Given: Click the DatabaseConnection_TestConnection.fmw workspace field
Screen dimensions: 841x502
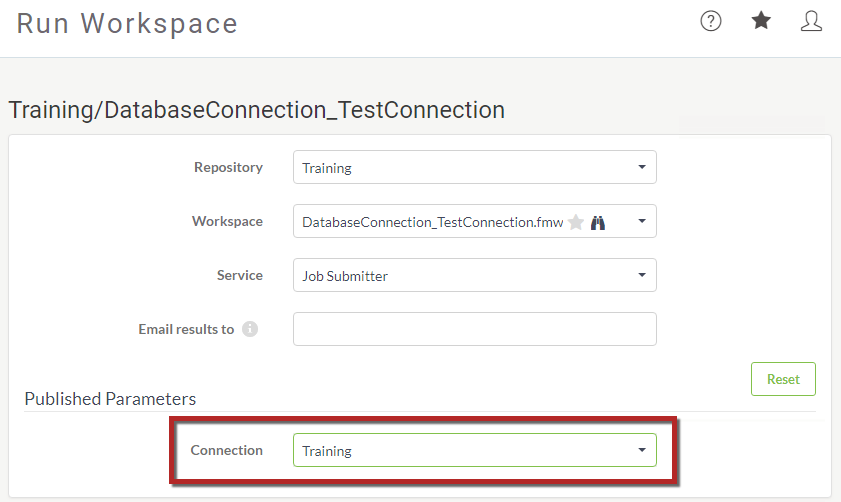Looking at the screenshot, I should point(475,221).
